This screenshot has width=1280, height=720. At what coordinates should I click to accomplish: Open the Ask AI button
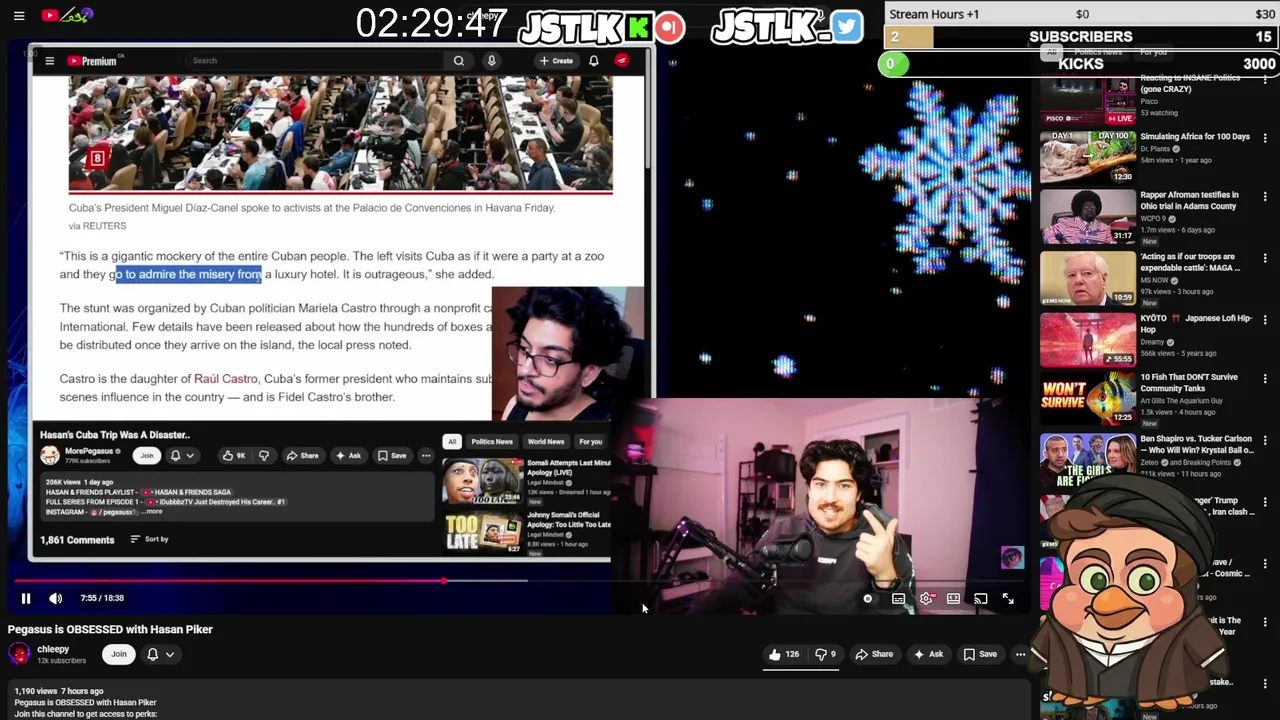[x=928, y=654]
